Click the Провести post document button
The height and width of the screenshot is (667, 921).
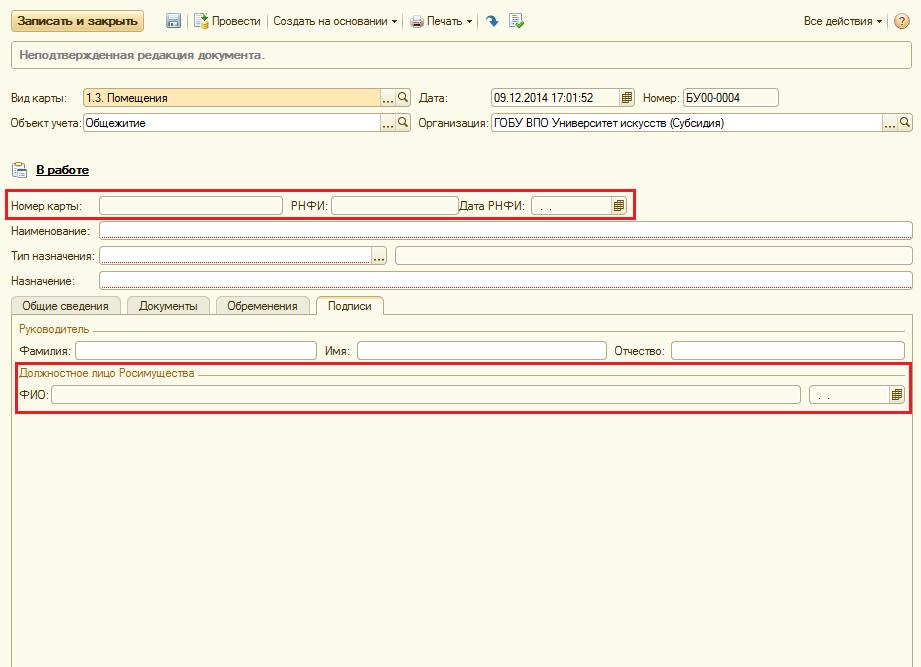pyautogui.click(x=227, y=21)
